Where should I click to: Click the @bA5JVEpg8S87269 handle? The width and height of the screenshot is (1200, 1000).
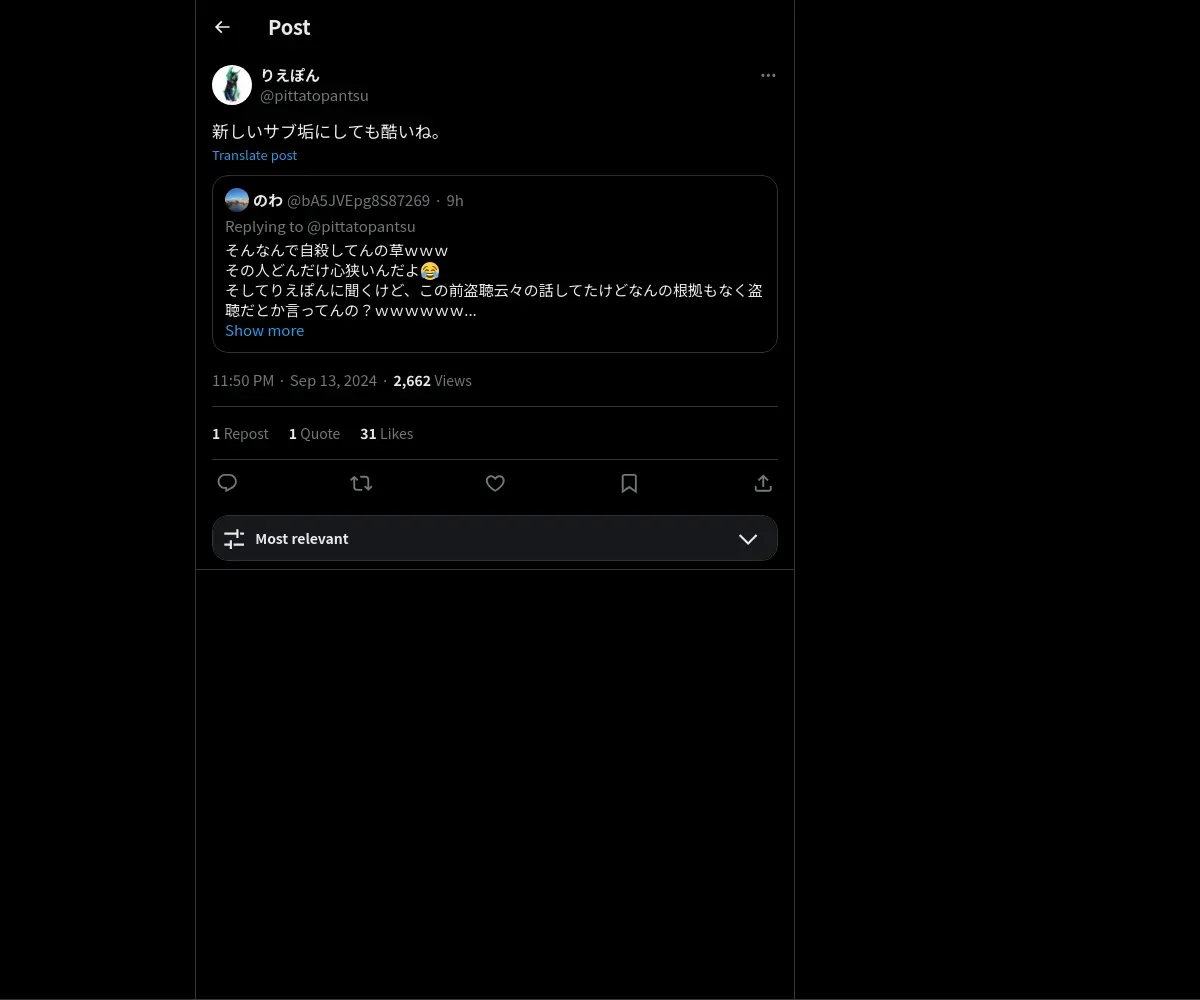358,200
